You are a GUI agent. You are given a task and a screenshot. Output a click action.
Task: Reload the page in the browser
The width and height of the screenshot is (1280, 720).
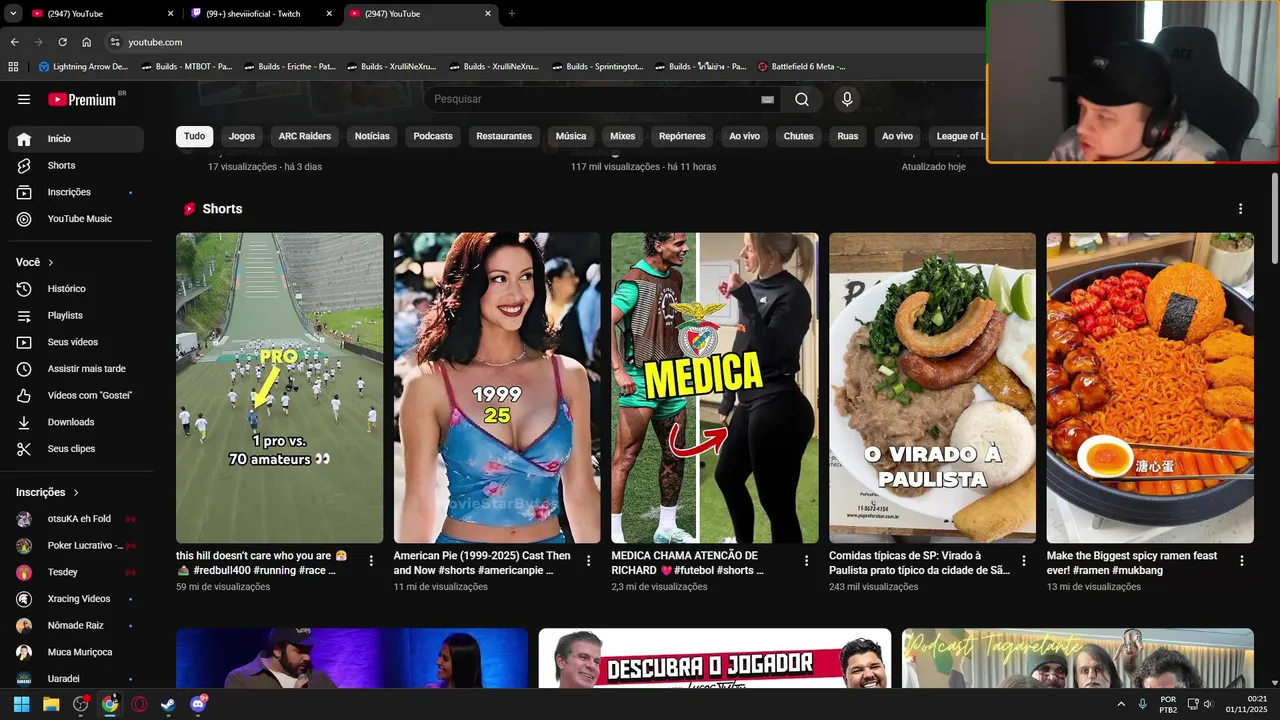pos(62,42)
